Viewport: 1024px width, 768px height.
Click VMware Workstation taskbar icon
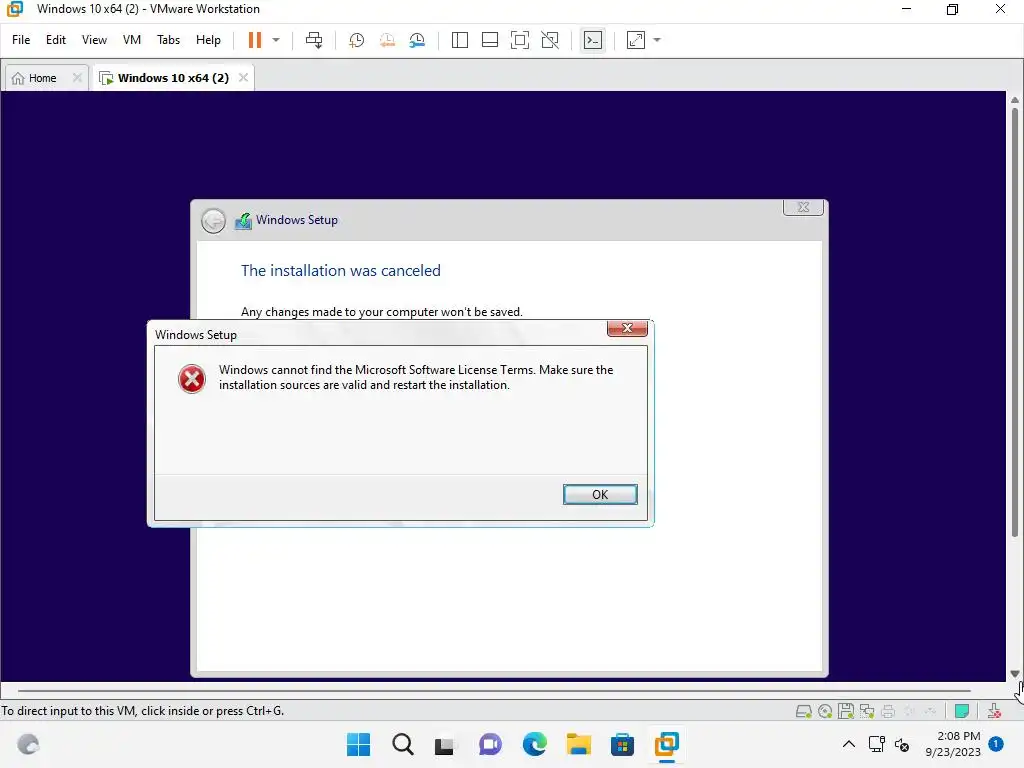tap(667, 744)
